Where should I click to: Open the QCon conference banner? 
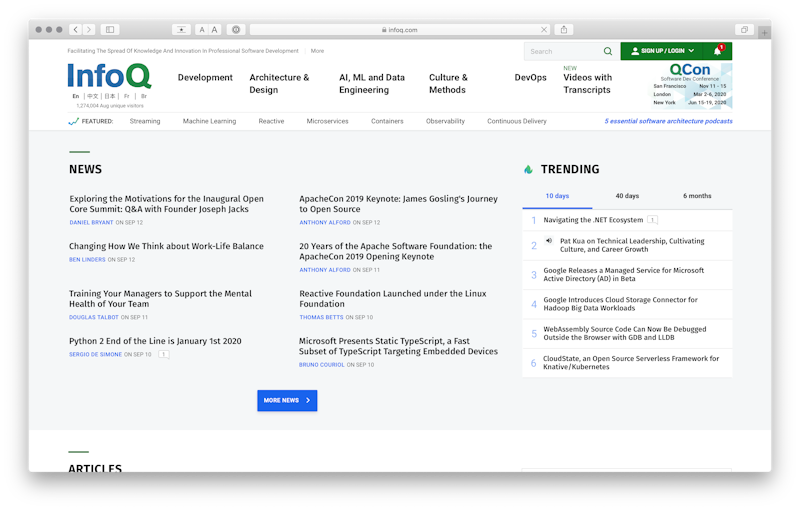point(686,86)
